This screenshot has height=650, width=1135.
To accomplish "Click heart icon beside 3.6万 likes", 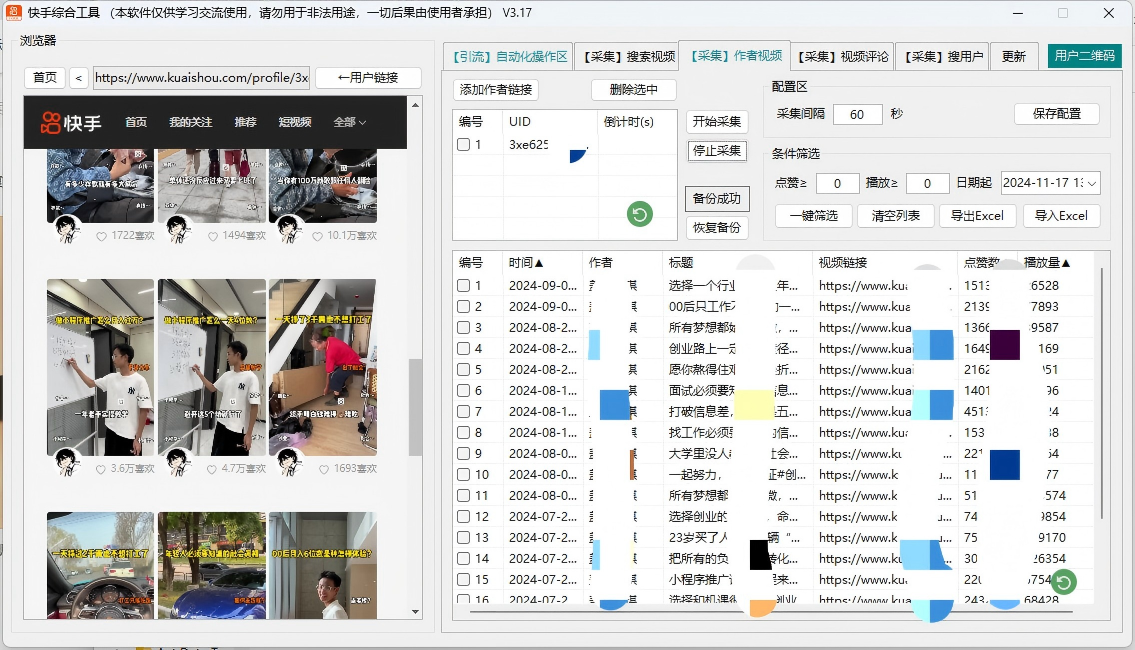I will click(x=101, y=469).
